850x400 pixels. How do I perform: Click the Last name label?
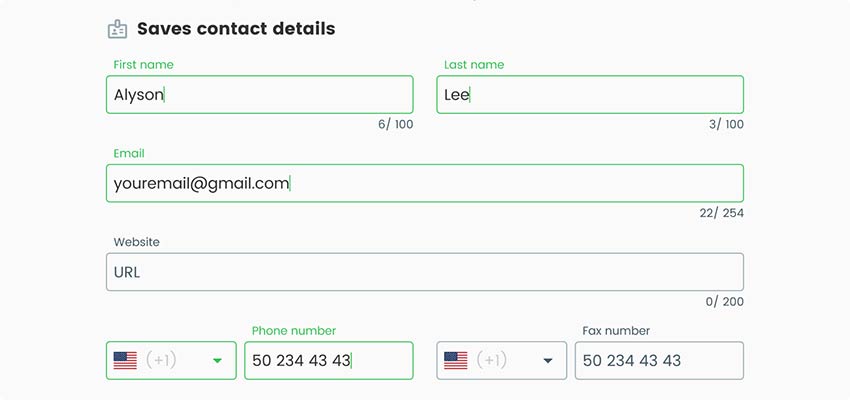(474, 64)
